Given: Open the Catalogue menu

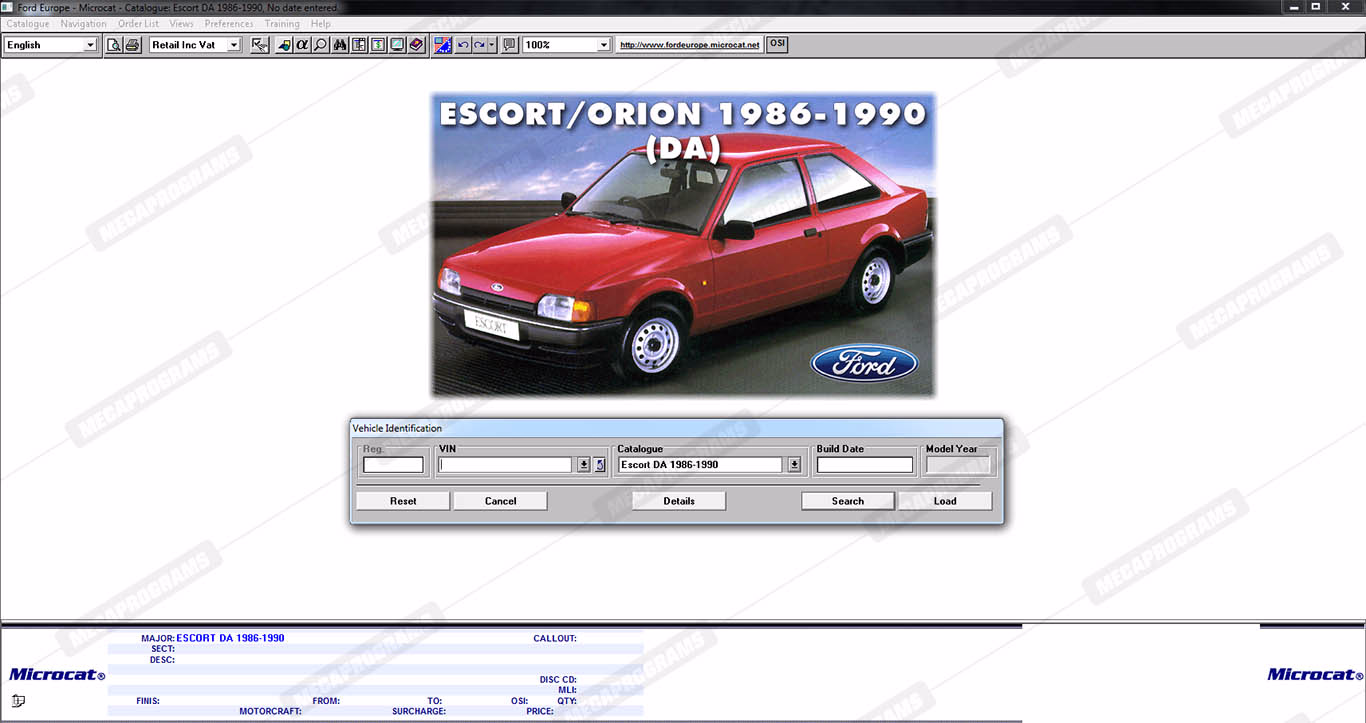Looking at the screenshot, I should [28, 24].
